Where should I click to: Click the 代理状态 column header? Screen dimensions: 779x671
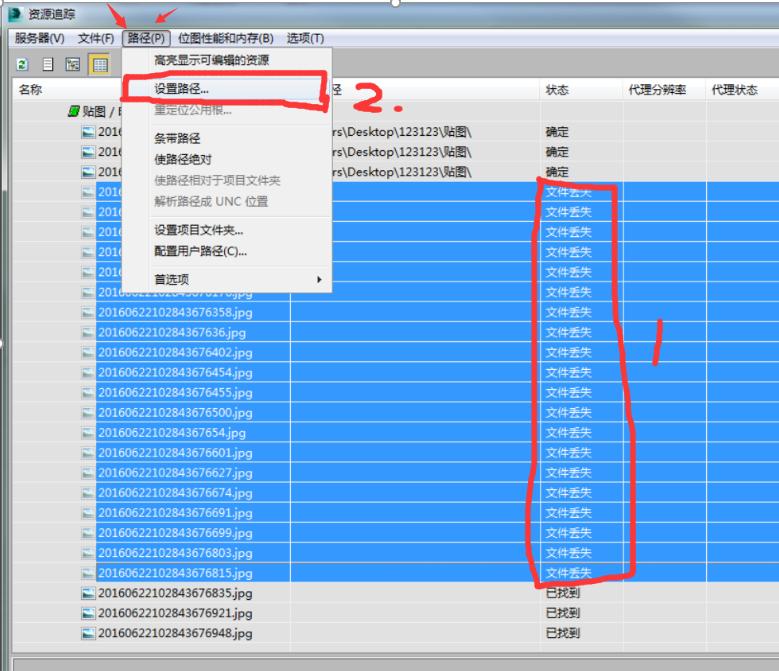(734, 90)
